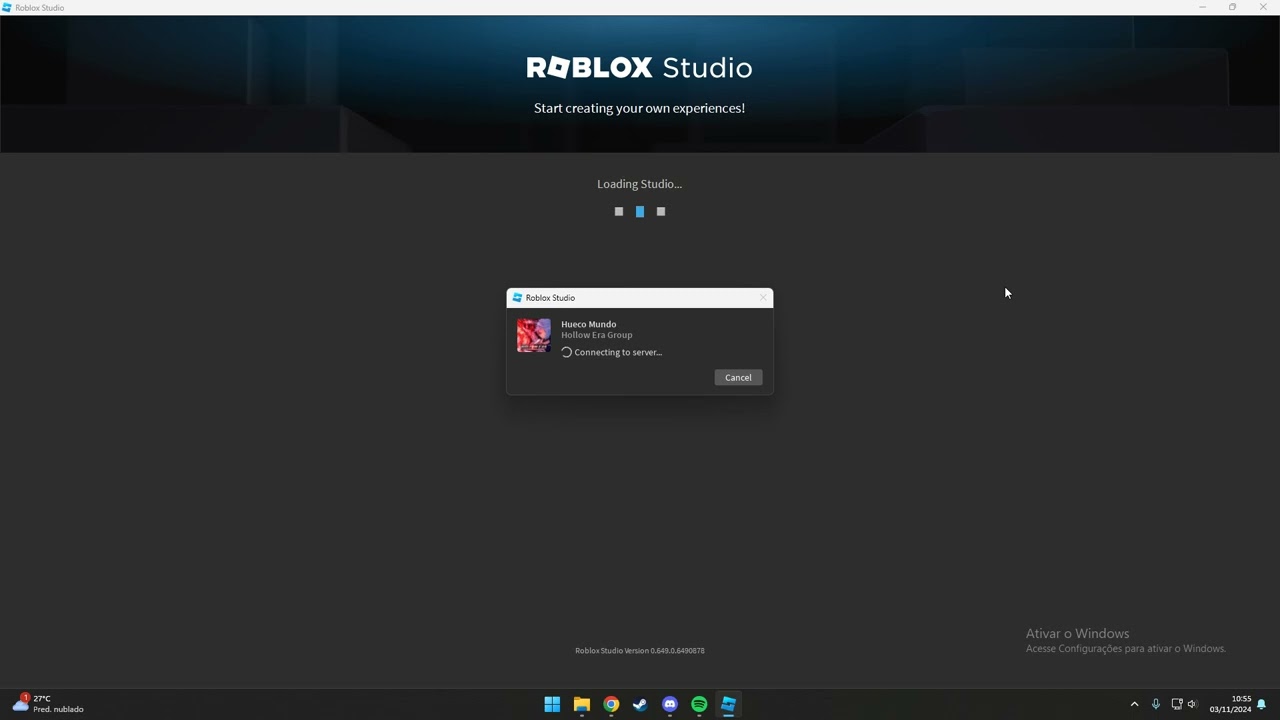Click the Roblox Studio version number text
This screenshot has width=1280, height=720.
[639, 650]
